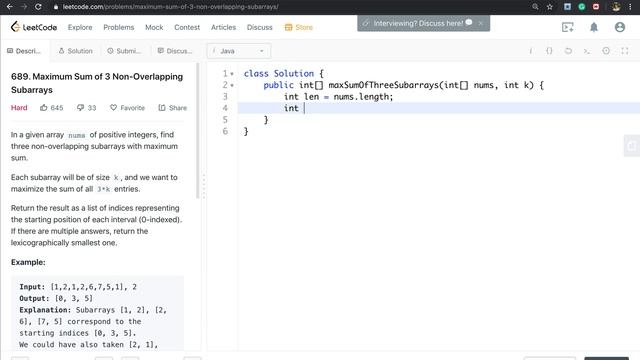Click inside editor line 4 after int
Image resolution: width=640 pixels, height=360 pixels.
pyautogui.click(x=304, y=108)
